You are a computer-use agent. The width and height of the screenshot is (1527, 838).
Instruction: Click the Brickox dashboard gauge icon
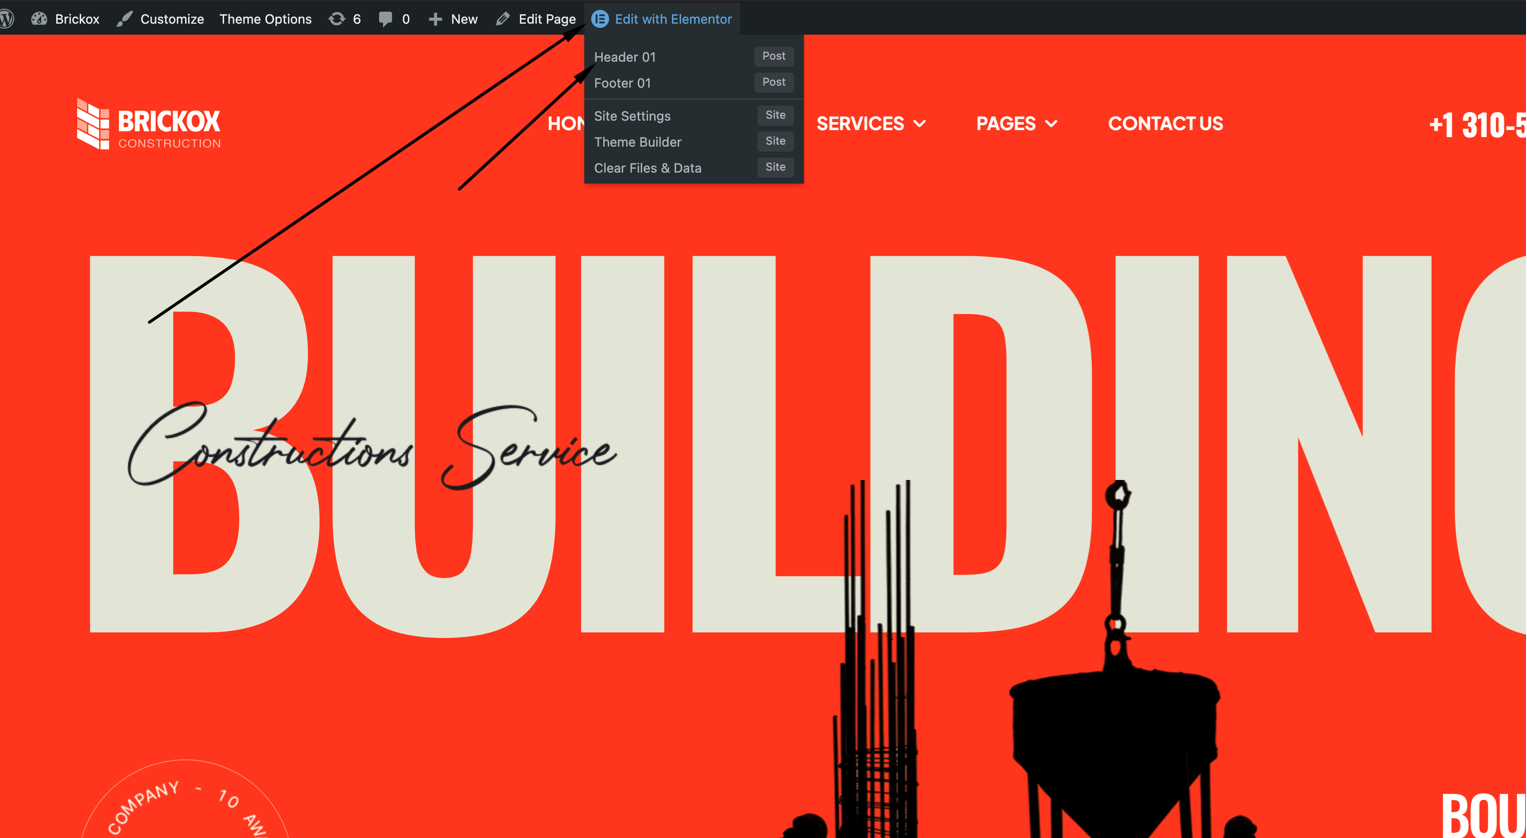pos(39,19)
